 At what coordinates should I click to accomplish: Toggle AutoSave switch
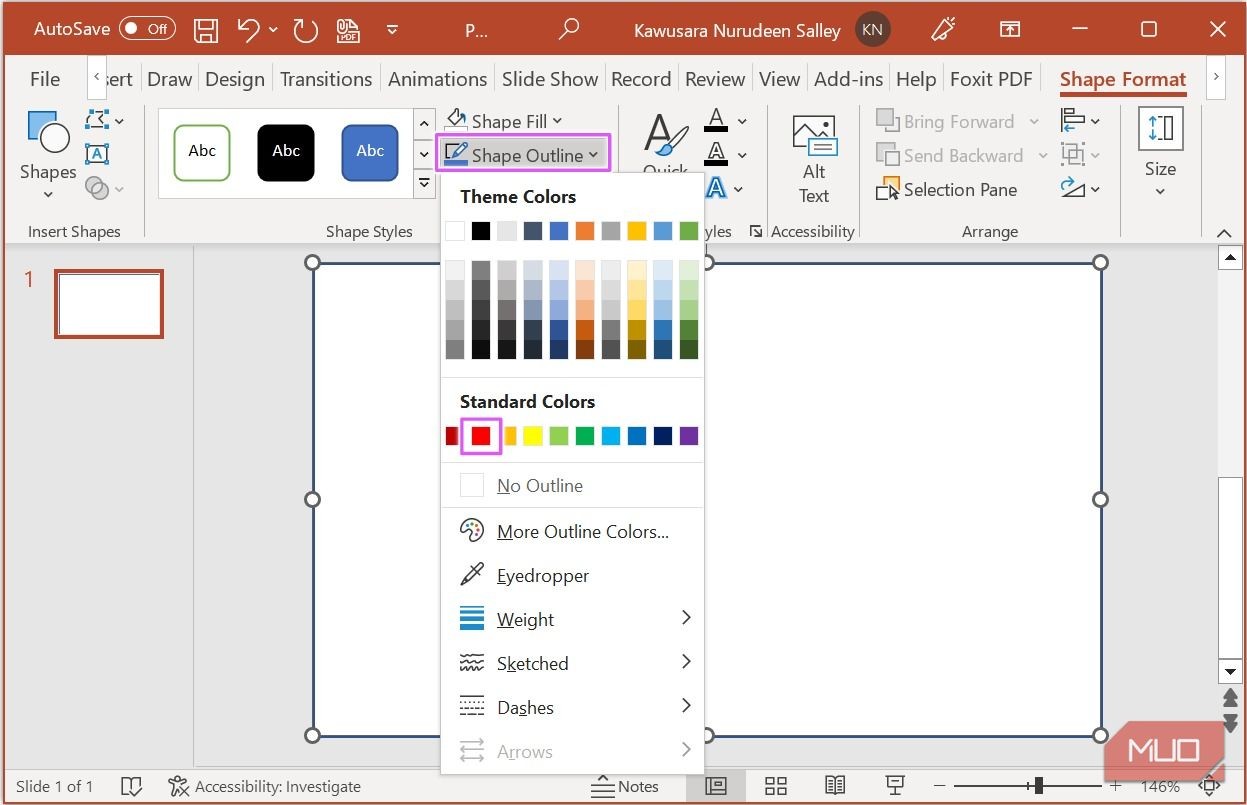coord(147,29)
